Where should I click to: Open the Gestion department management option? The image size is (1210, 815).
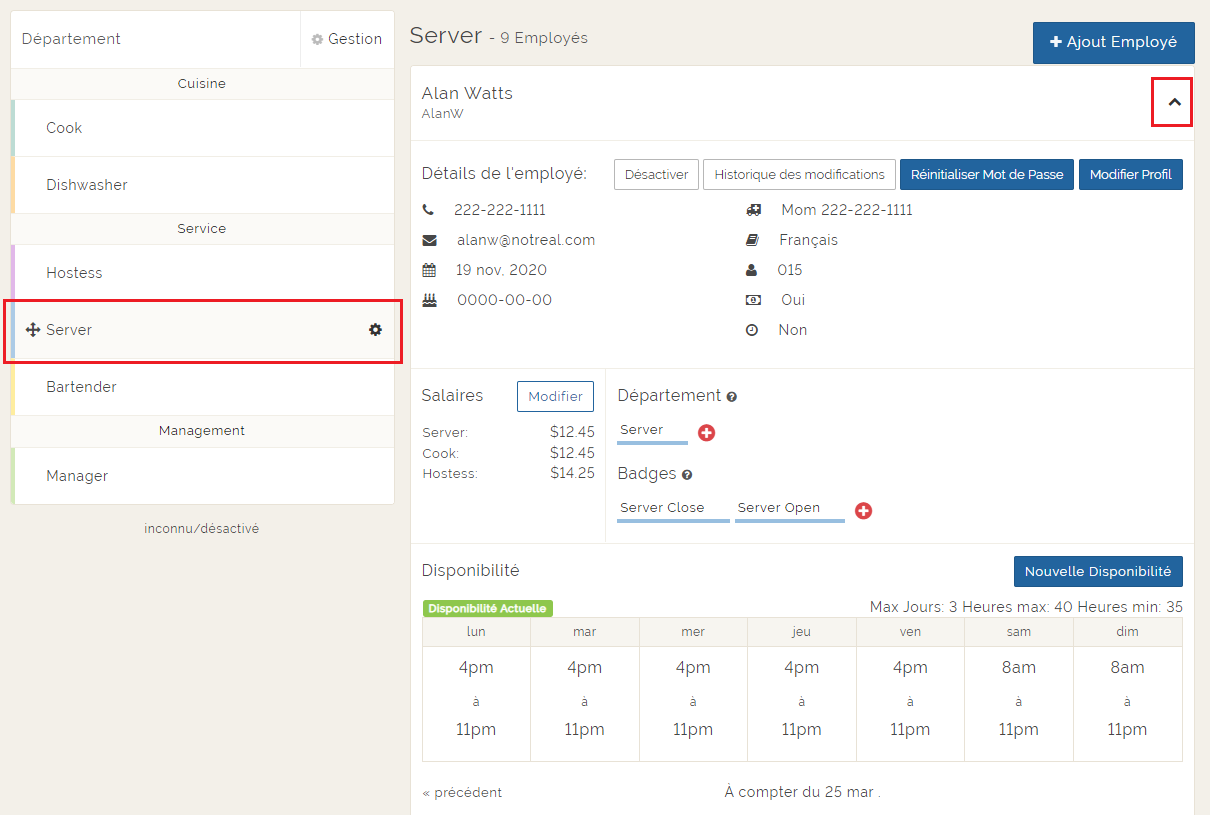[x=347, y=39]
